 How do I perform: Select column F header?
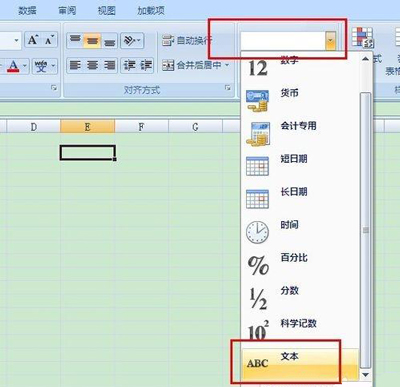(141, 127)
